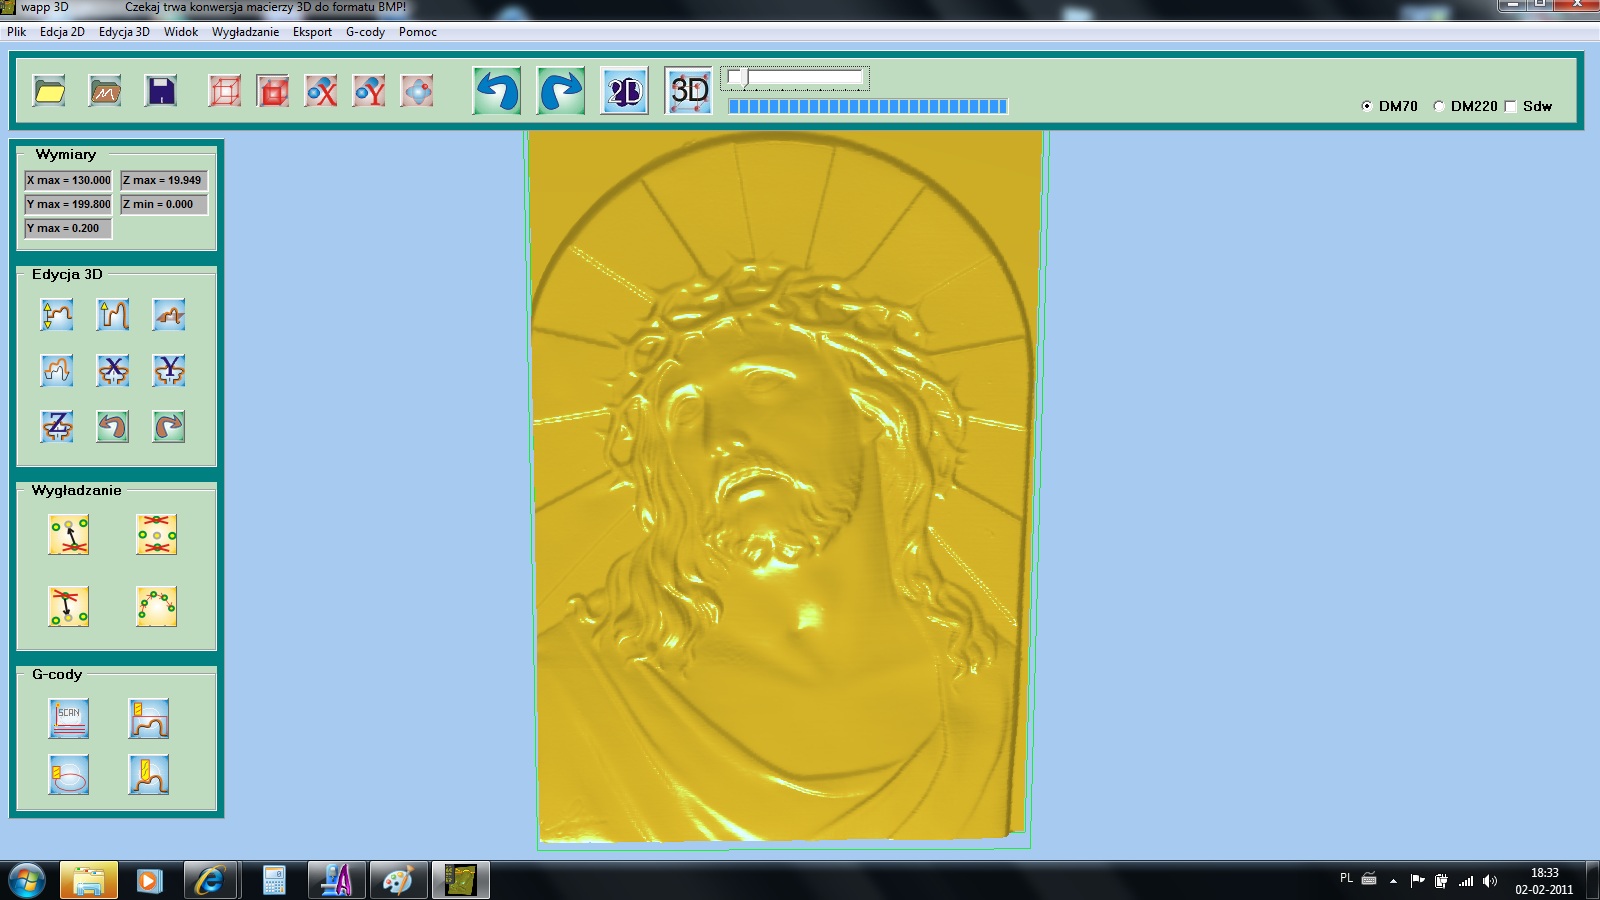Click the Z min = 0.000 field
This screenshot has height=900, width=1600.
(x=164, y=204)
